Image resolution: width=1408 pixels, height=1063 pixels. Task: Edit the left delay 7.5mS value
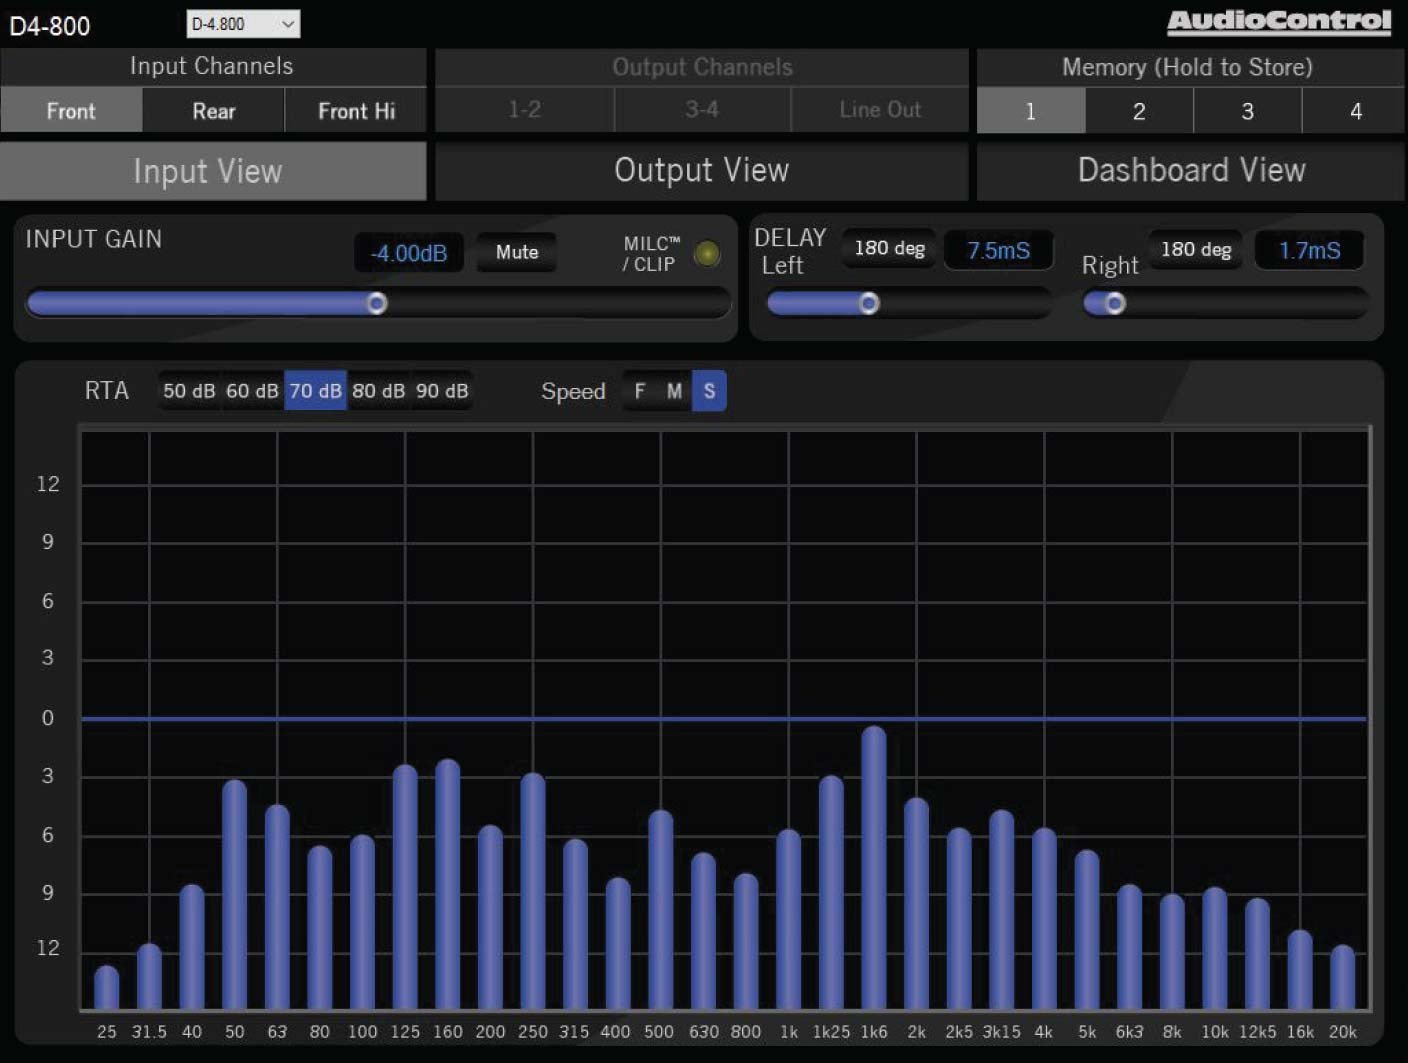(998, 250)
